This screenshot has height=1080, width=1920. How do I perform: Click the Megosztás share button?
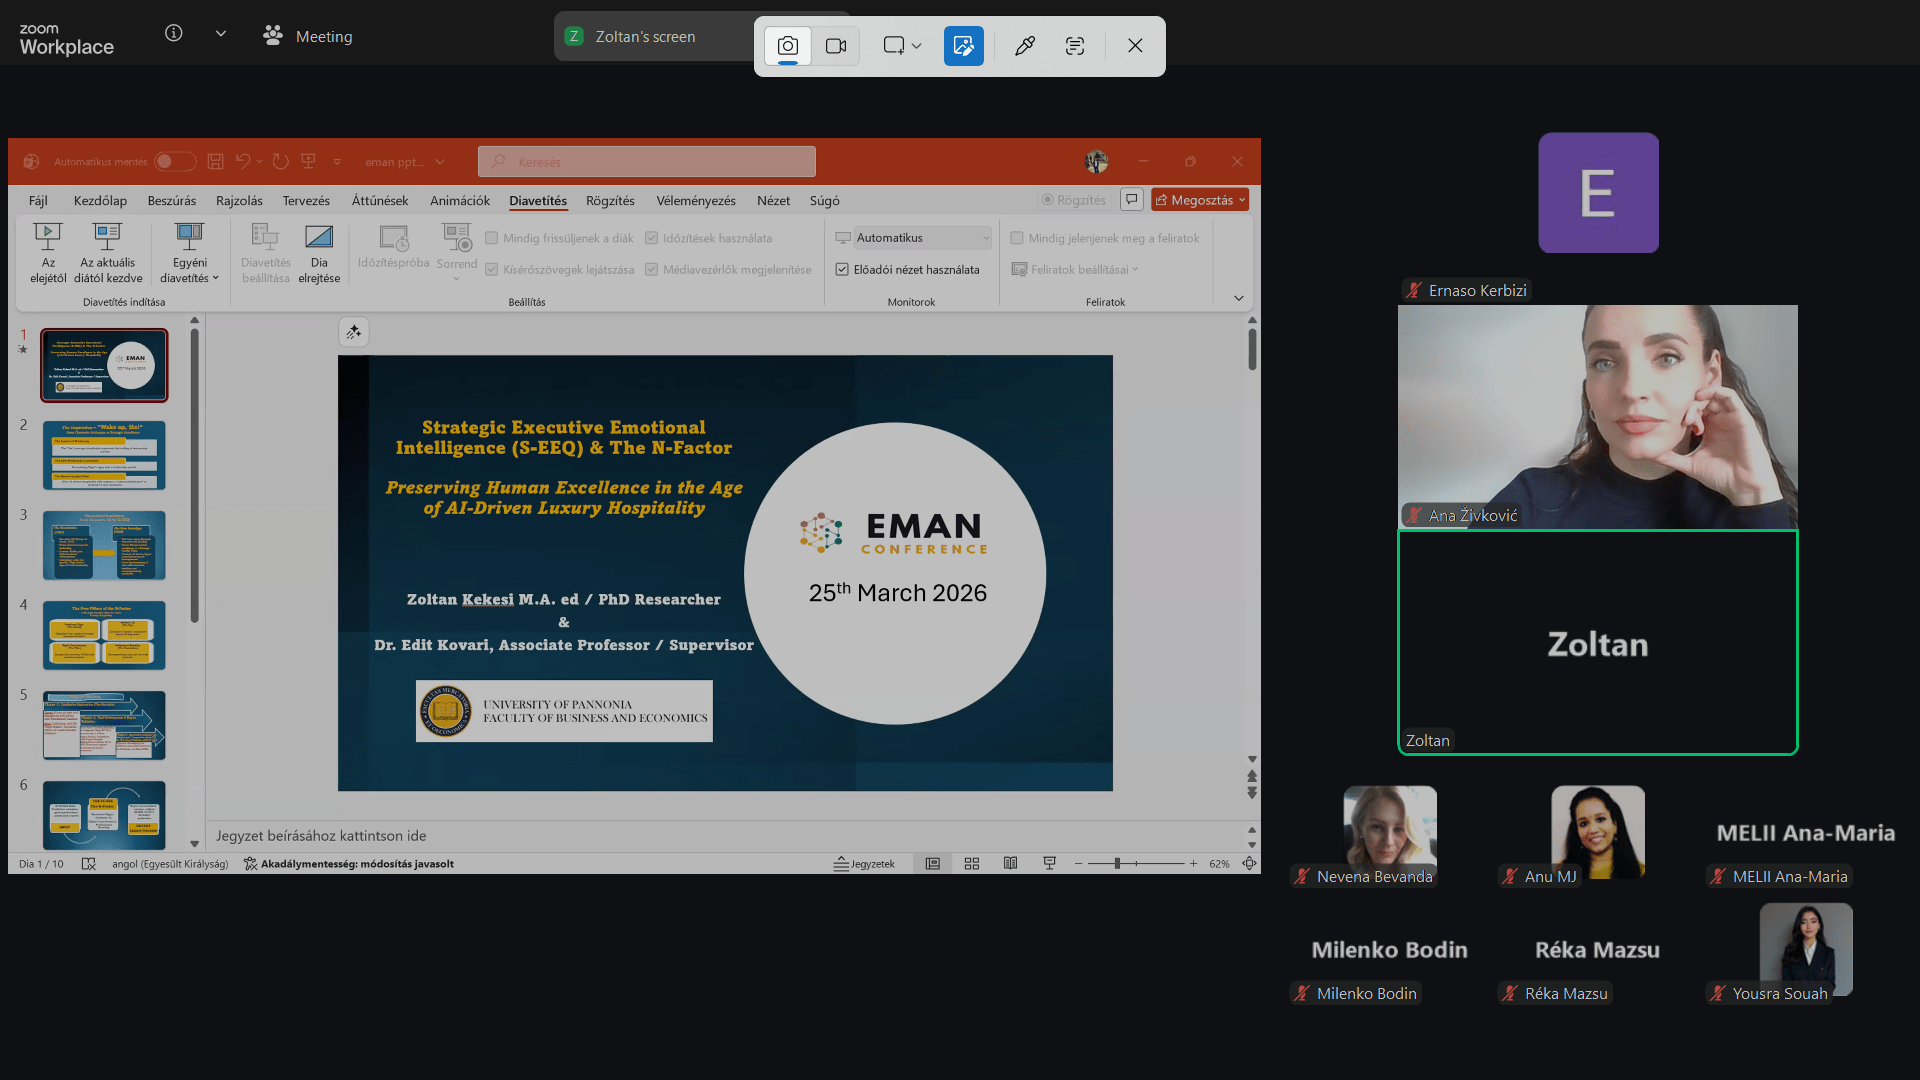point(1198,200)
